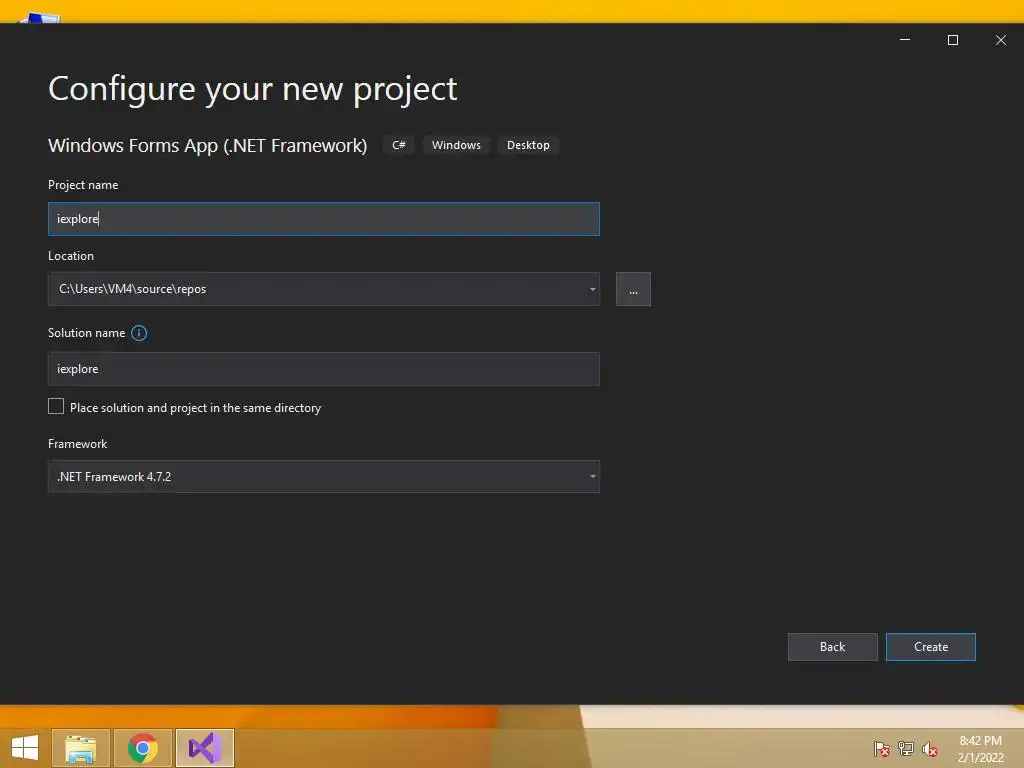Close the Configure your new project dialog
The height and width of the screenshot is (768, 1024).
tap(1000, 40)
